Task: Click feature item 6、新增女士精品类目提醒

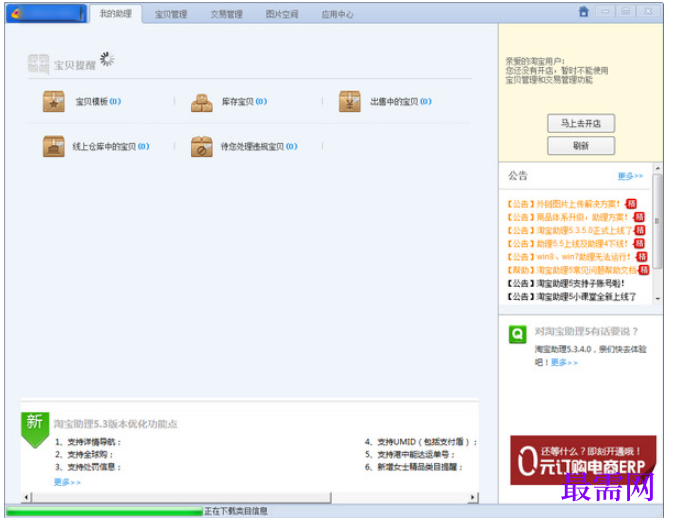Action: click(414, 467)
